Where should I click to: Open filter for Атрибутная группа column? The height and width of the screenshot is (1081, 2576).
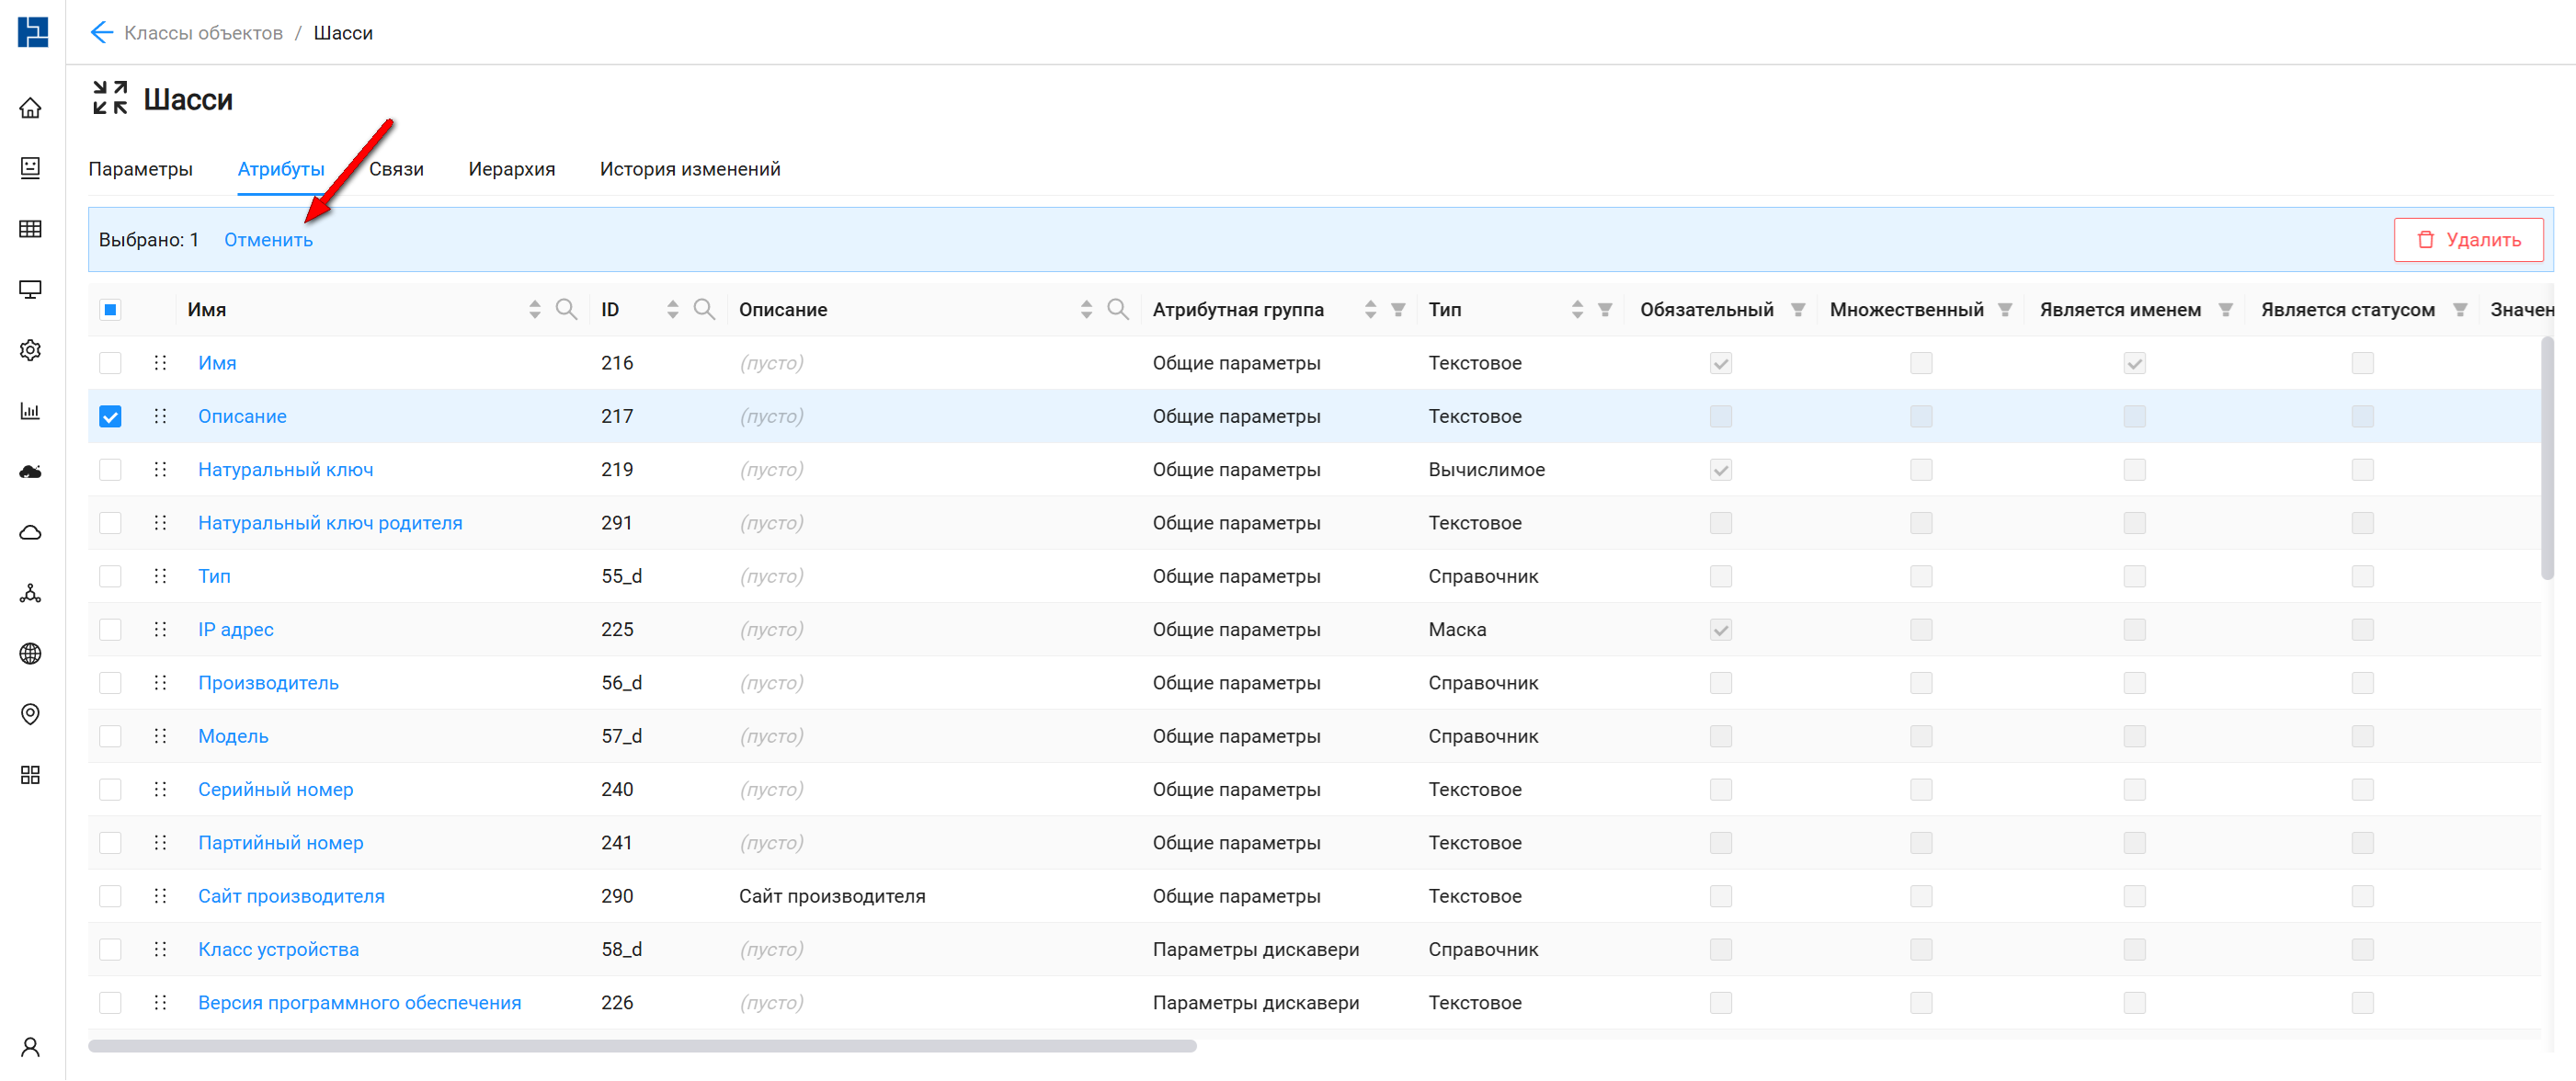coord(1398,310)
